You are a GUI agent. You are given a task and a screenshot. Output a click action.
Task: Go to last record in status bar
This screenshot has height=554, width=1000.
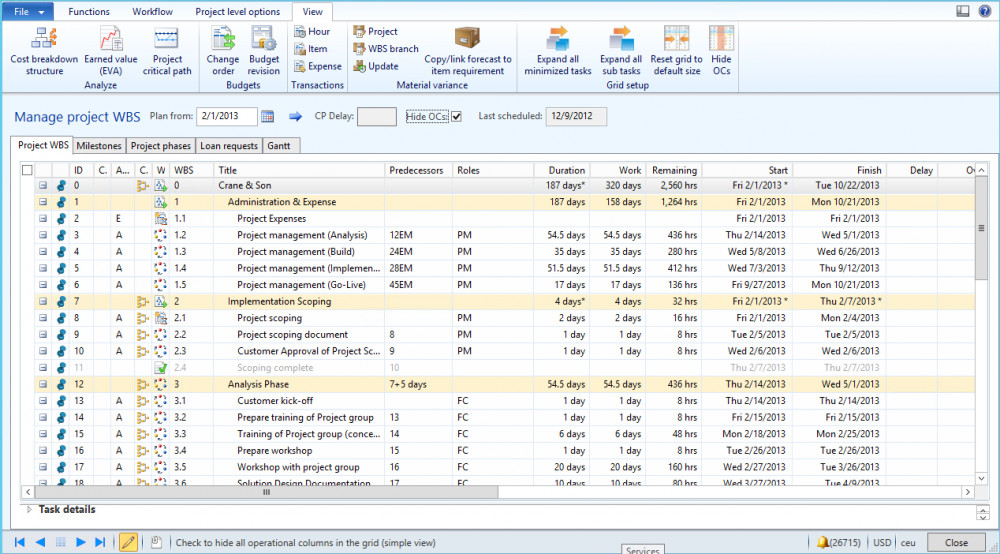tap(100, 543)
